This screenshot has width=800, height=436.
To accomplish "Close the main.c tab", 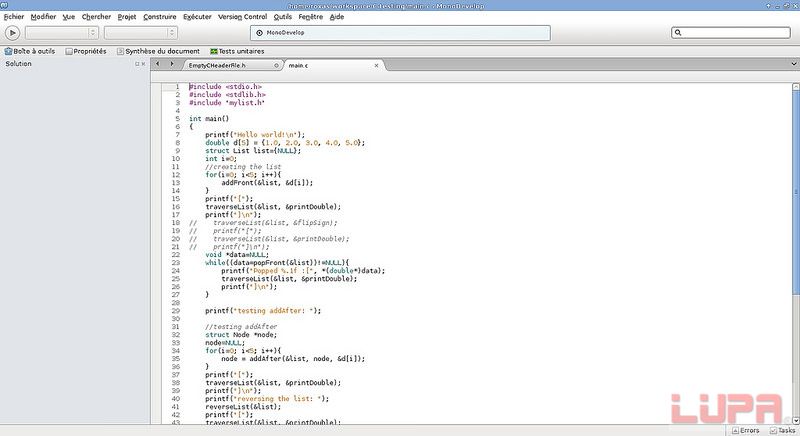I will [x=377, y=65].
